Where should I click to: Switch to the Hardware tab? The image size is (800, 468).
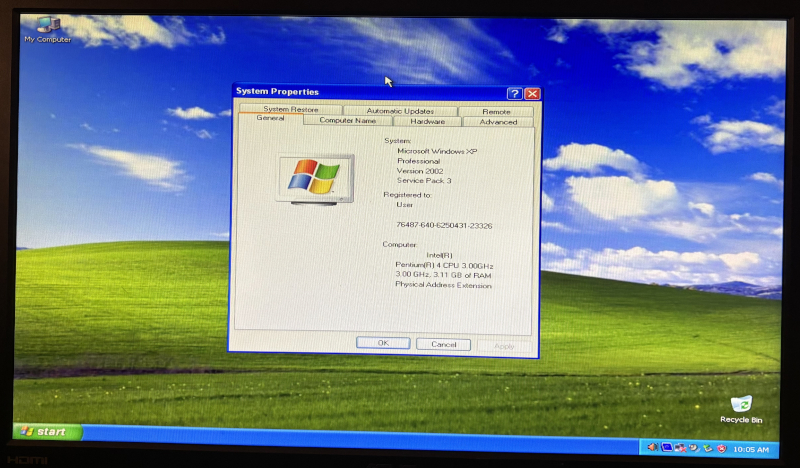(x=427, y=122)
